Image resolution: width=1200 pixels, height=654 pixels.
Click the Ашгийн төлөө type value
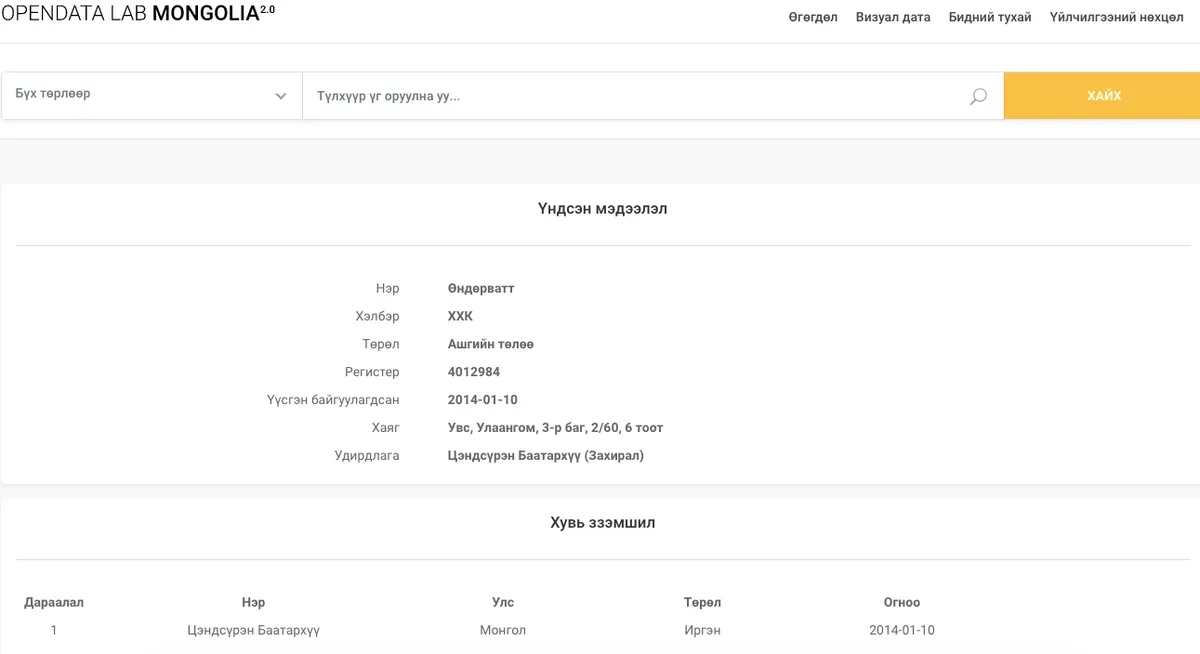tap(491, 344)
